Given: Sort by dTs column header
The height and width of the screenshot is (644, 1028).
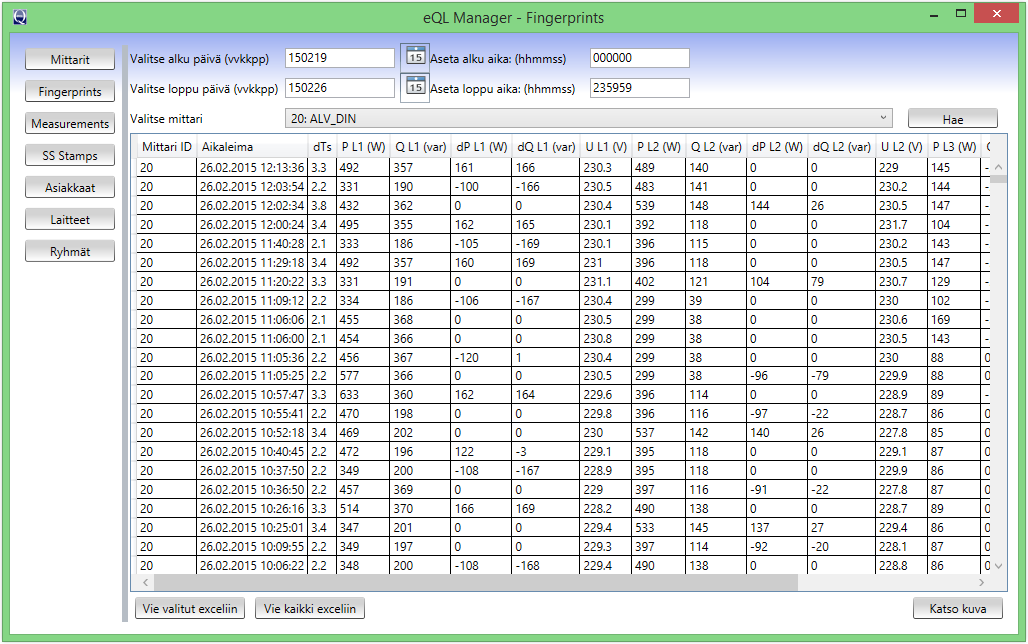Looking at the screenshot, I should (x=322, y=147).
